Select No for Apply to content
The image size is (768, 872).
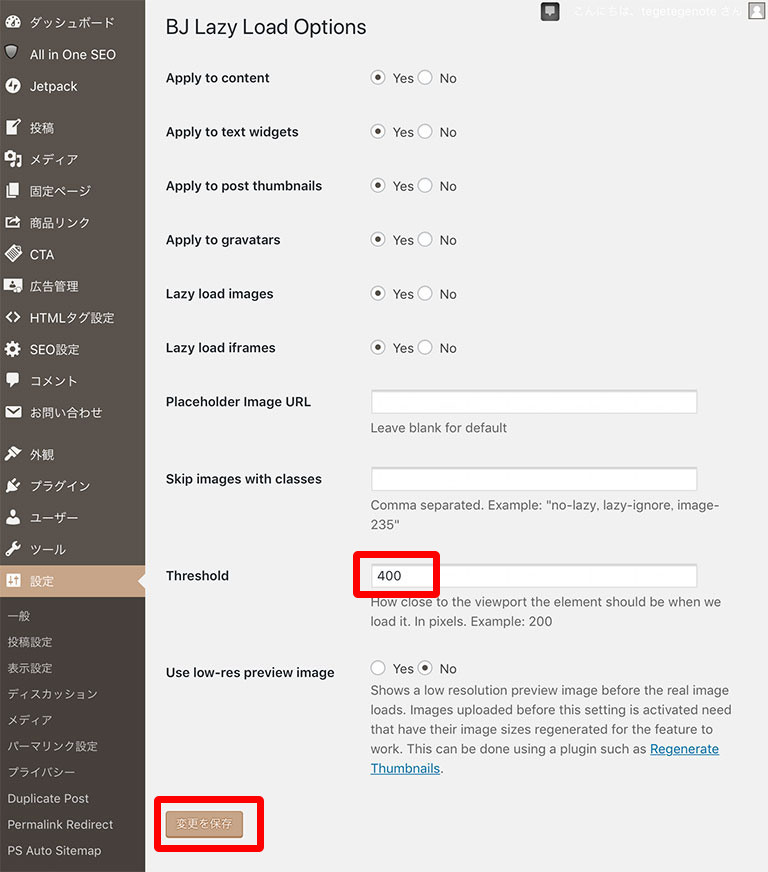(x=425, y=77)
